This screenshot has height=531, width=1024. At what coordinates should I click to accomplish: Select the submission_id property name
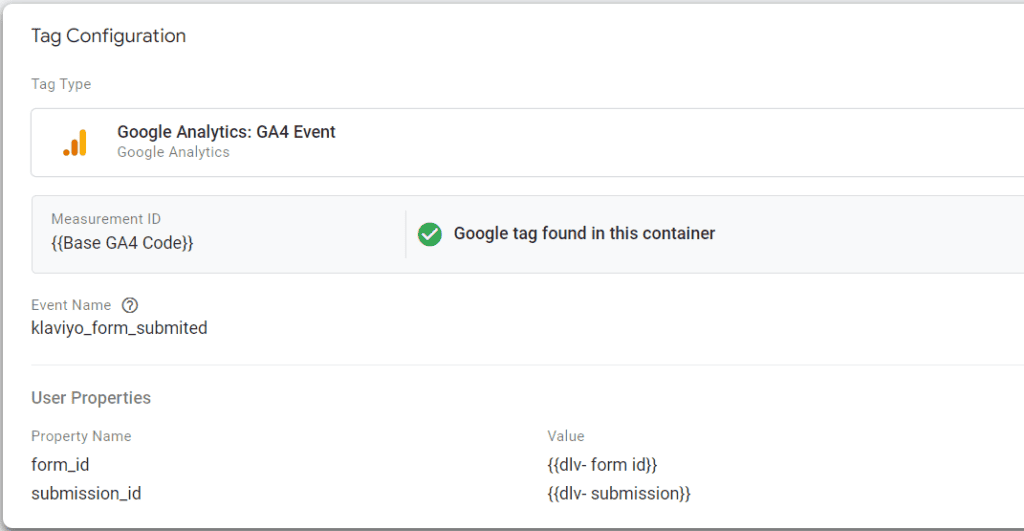click(x=85, y=493)
